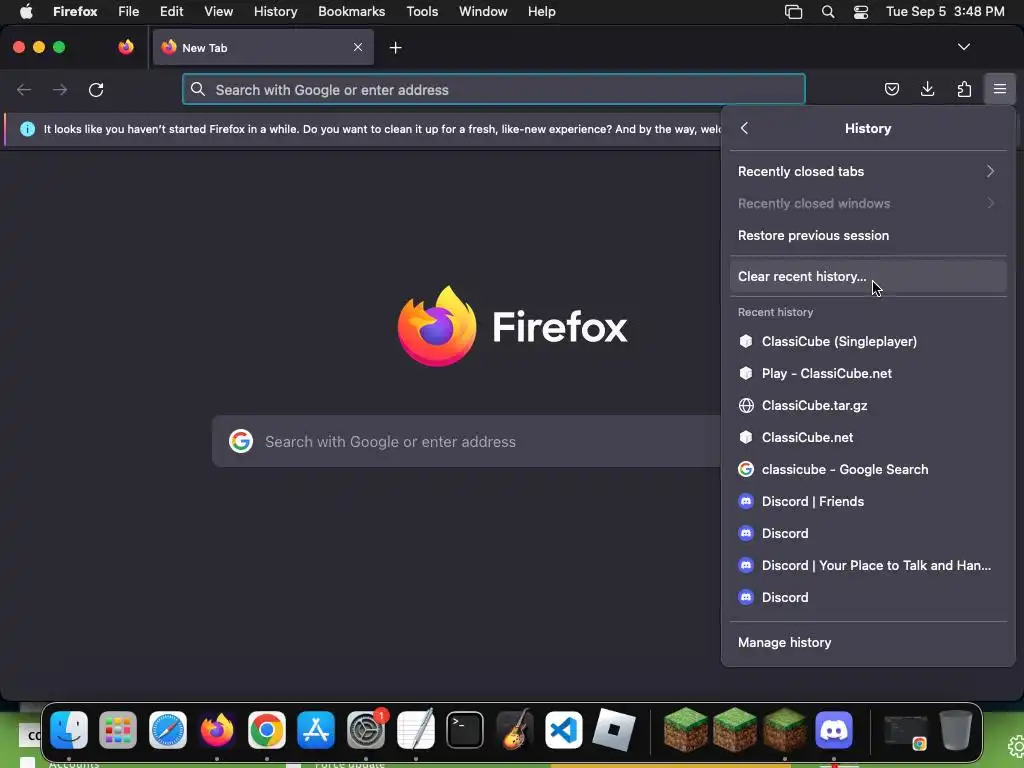Open the View menu
1024x768 pixels.
[x=218, y=12]
